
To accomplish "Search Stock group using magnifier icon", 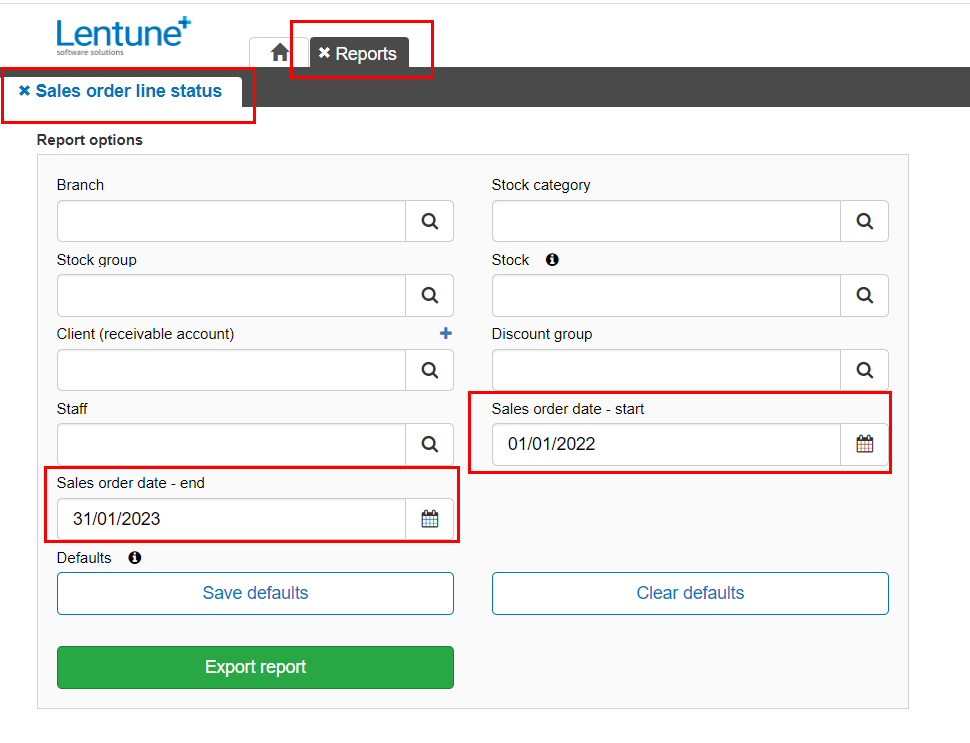I will (x=429, y=295).
